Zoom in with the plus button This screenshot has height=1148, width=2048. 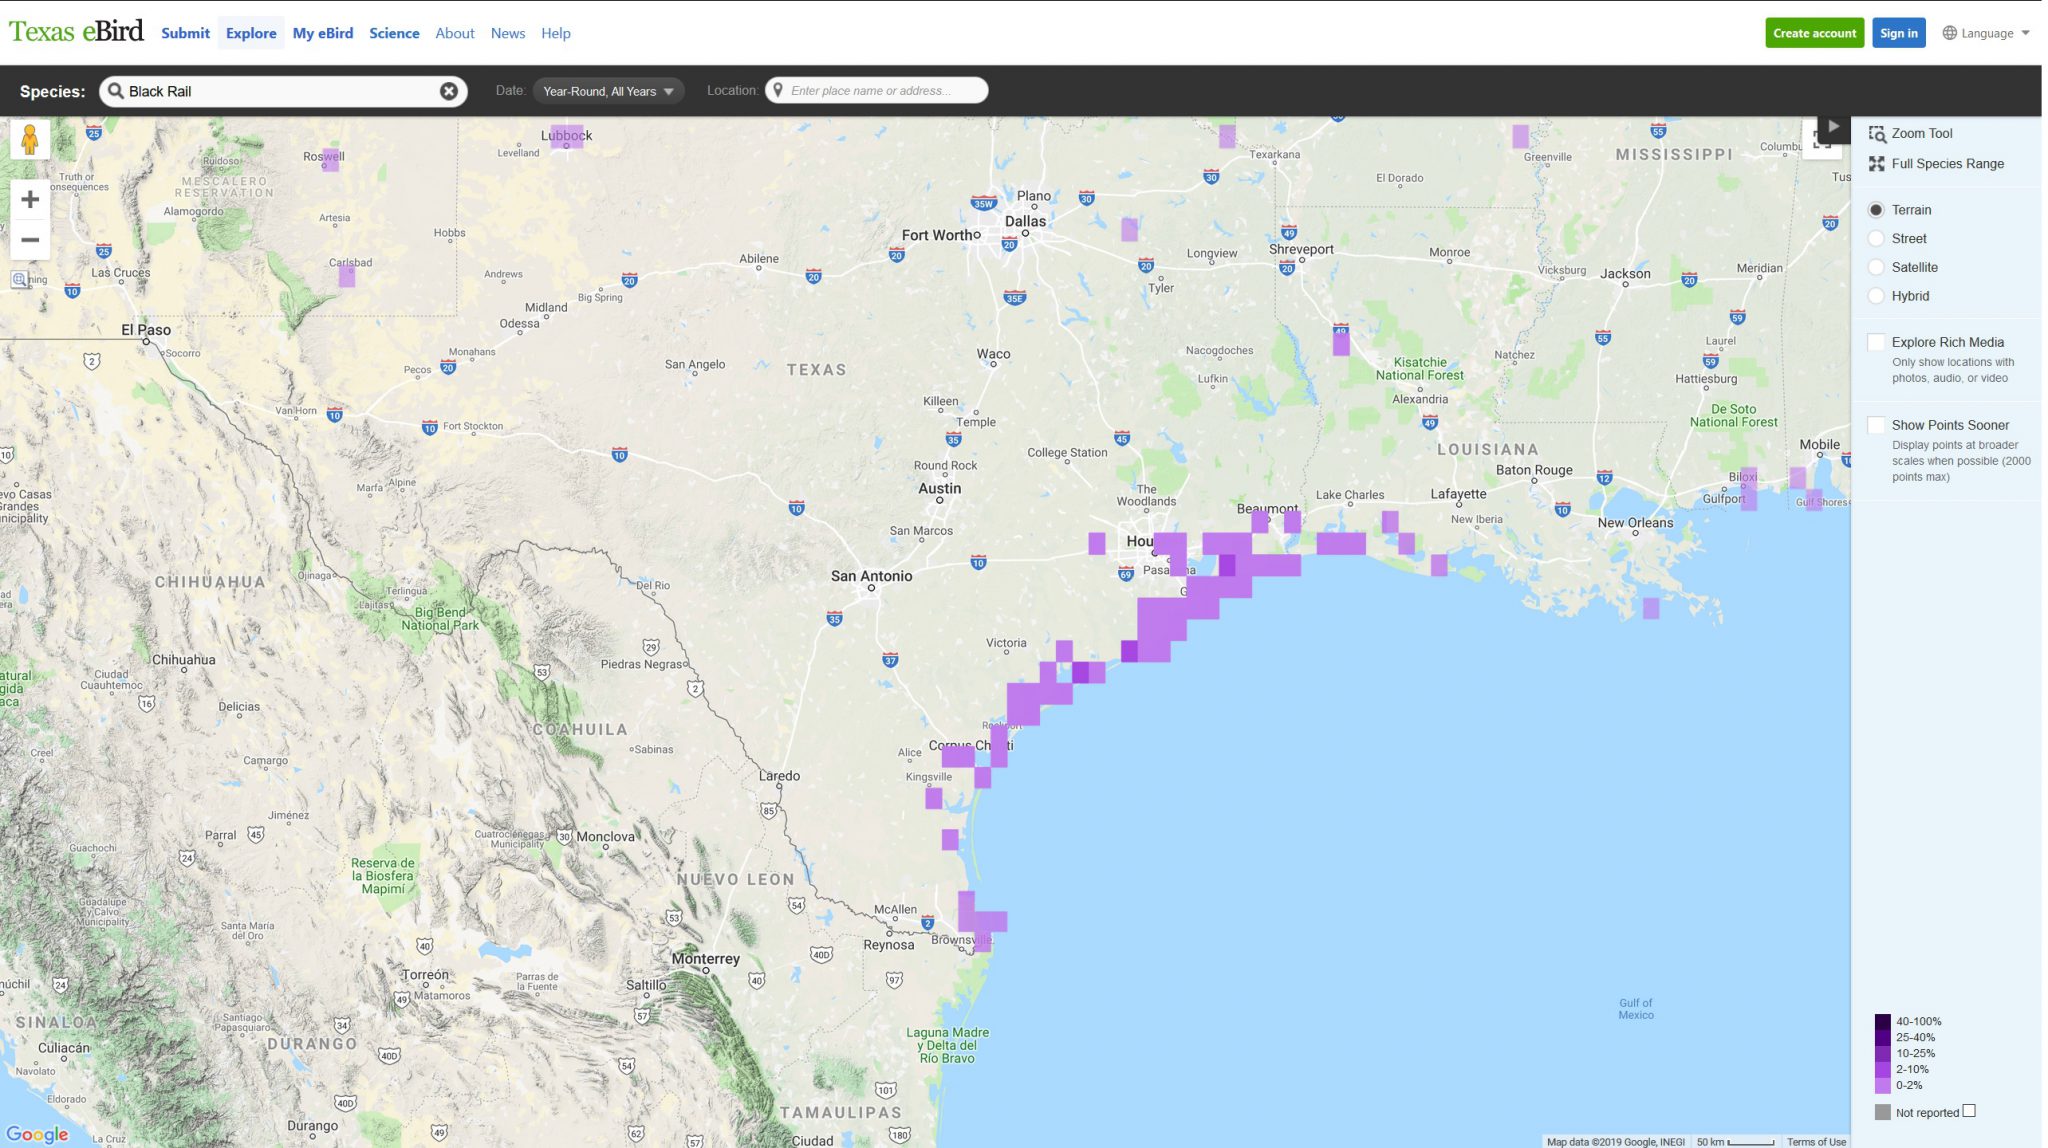(x=30, y=199)
